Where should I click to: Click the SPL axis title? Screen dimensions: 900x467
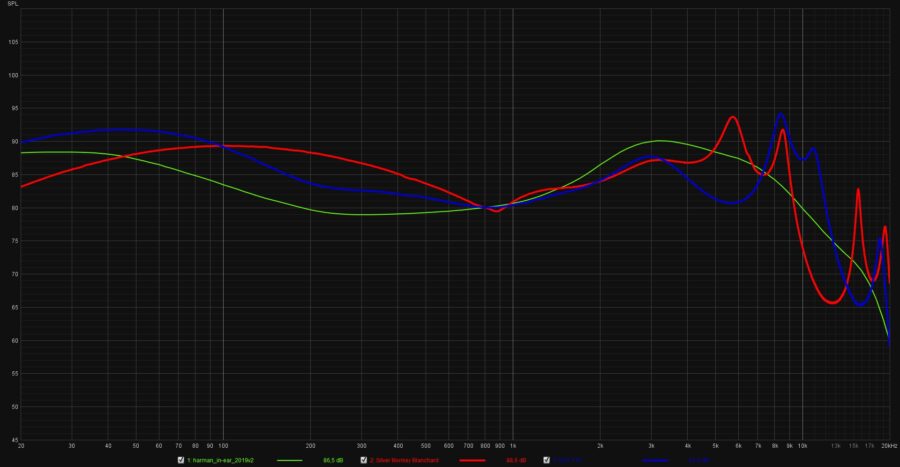point(13,4)
